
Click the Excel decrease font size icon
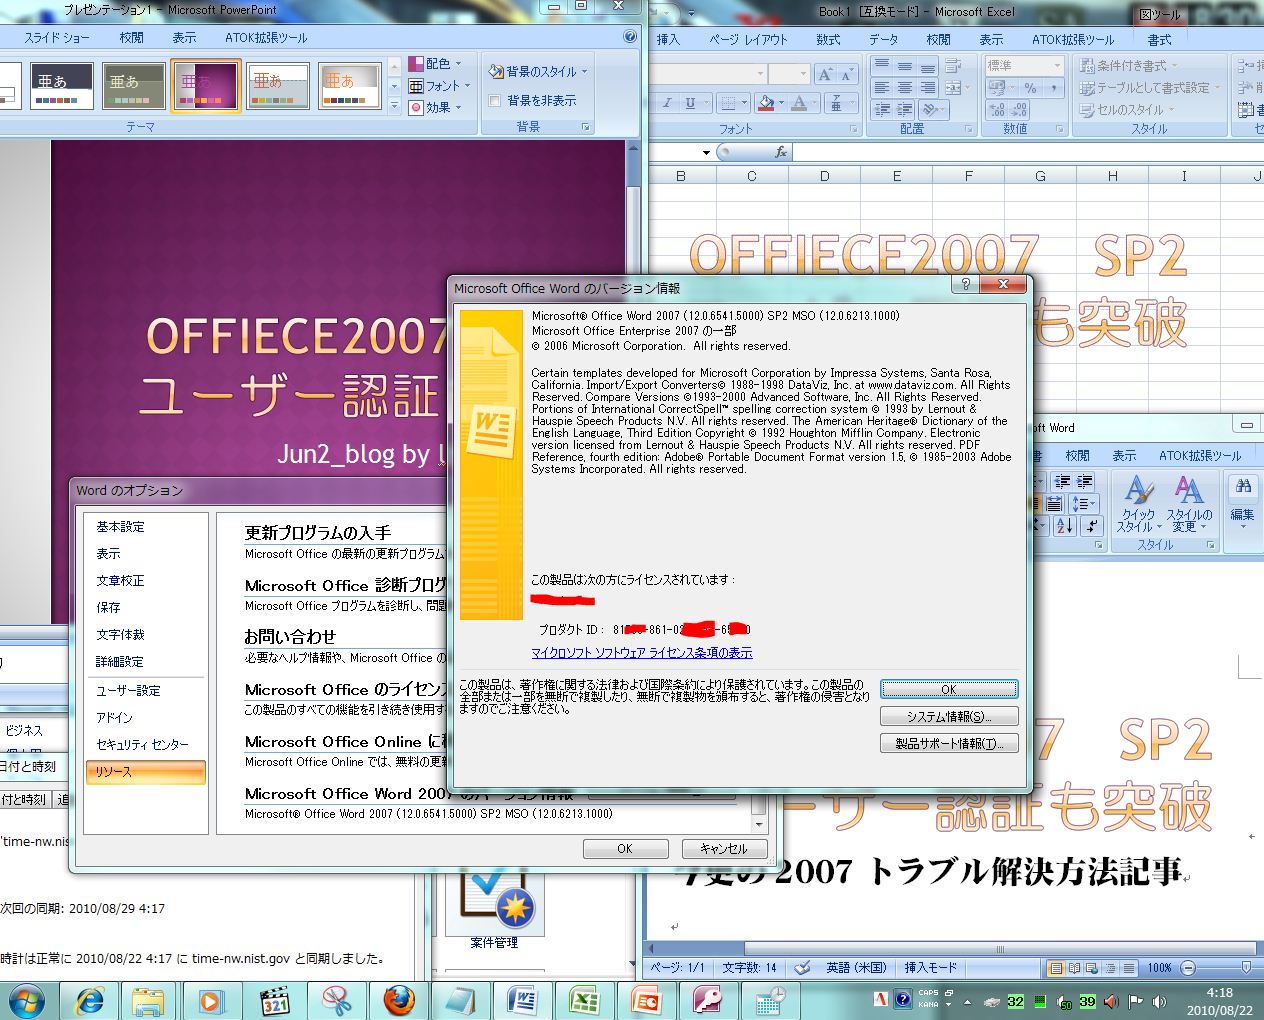(847, 74)
